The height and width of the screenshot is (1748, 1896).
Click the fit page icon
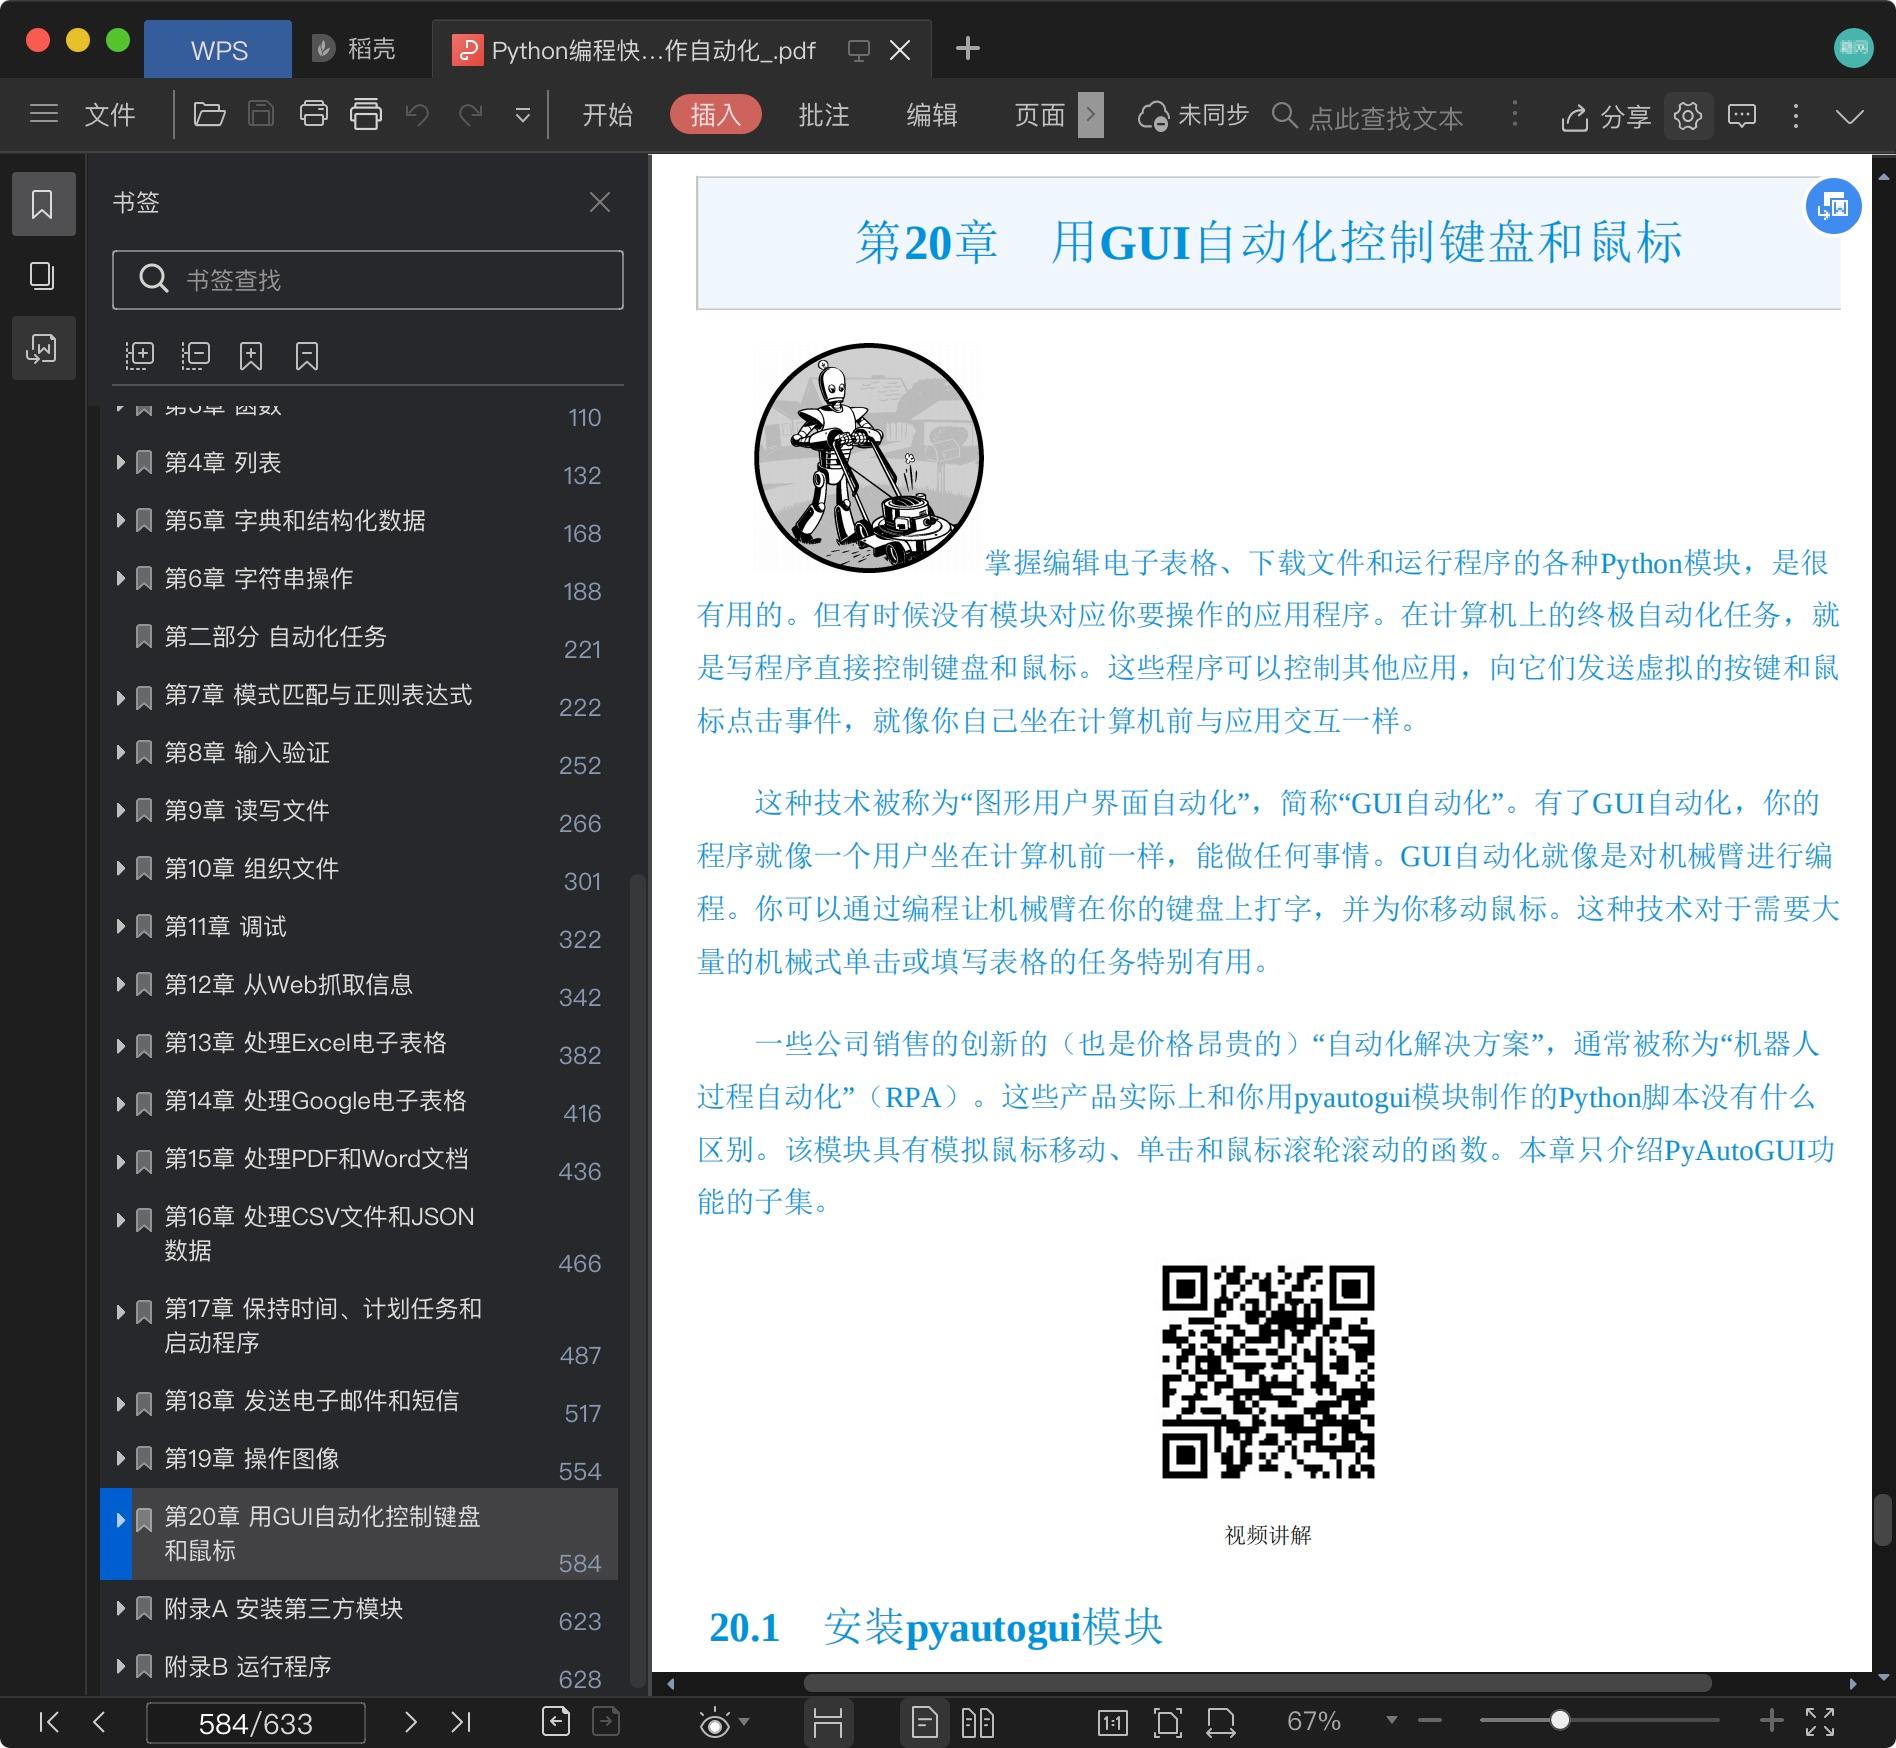[x=1167, y=1722]
